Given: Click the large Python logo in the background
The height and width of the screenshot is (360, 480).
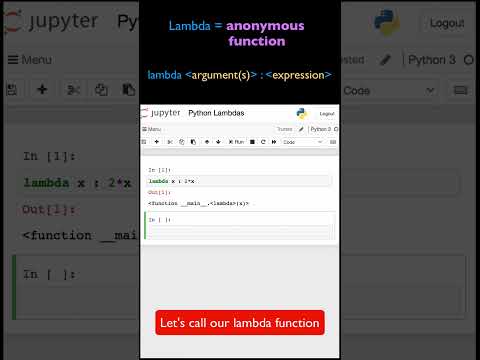Looking at the screenshot, I should pyautogui.click(x=387, y=22).
